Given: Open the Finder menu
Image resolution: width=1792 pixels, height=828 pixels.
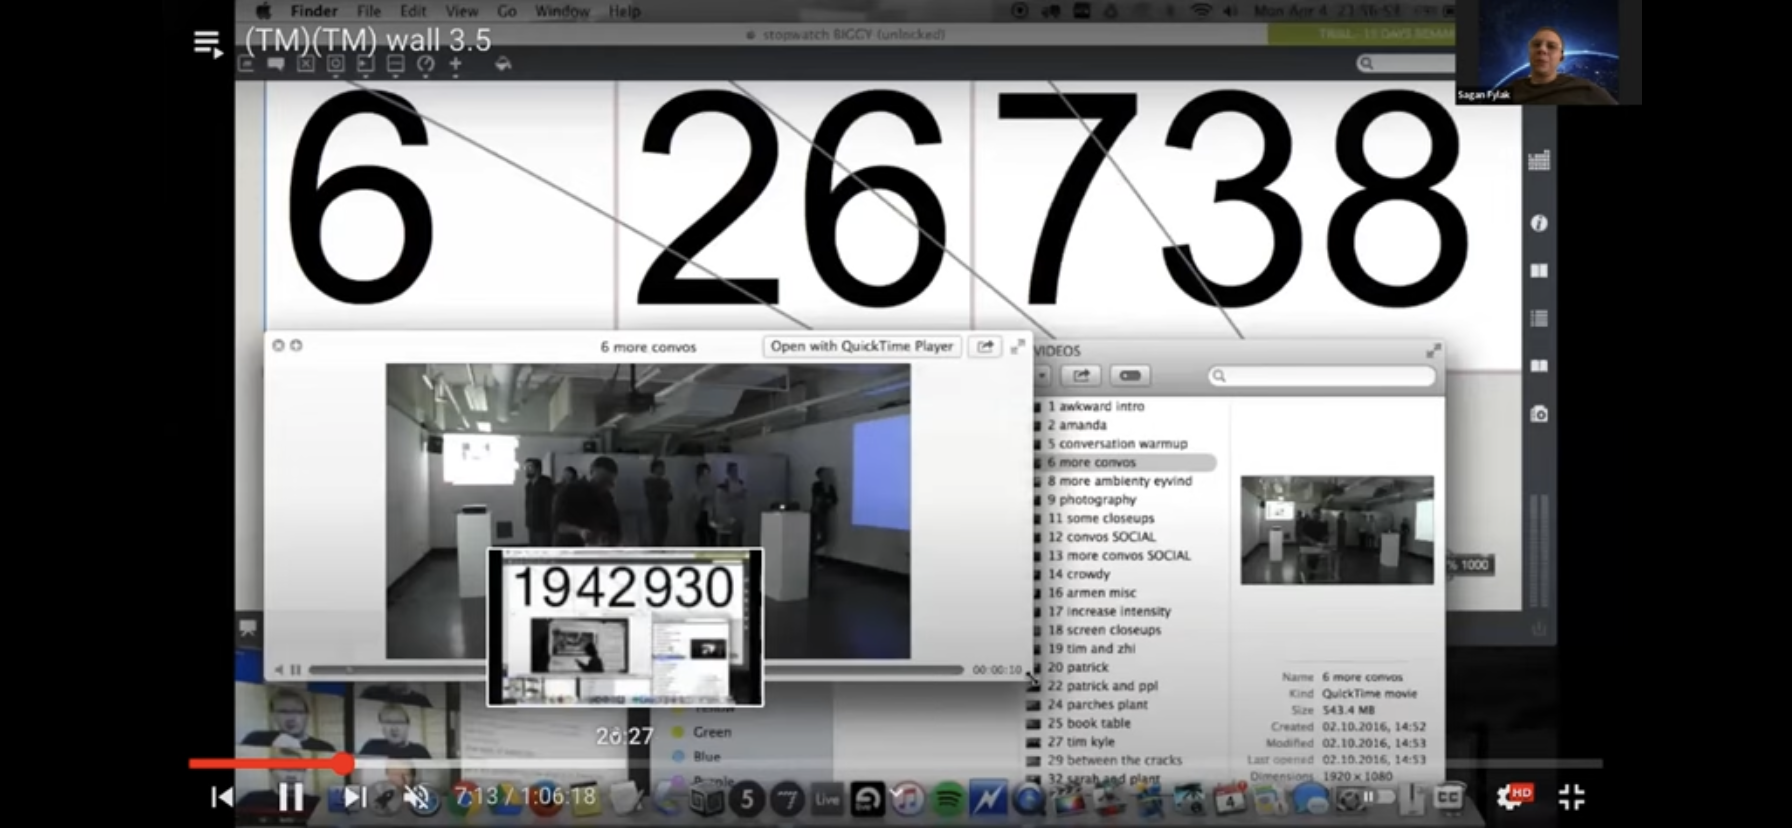Looking at the screenshot, I should 314,11.
